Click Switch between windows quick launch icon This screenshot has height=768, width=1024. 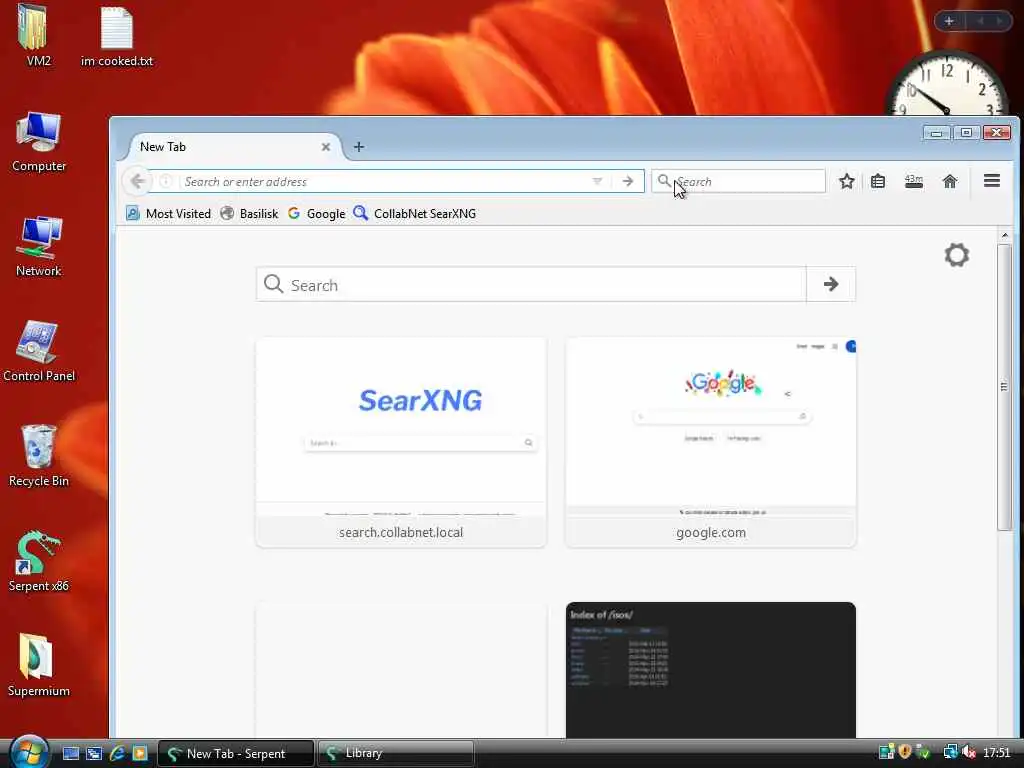[93, 753]
